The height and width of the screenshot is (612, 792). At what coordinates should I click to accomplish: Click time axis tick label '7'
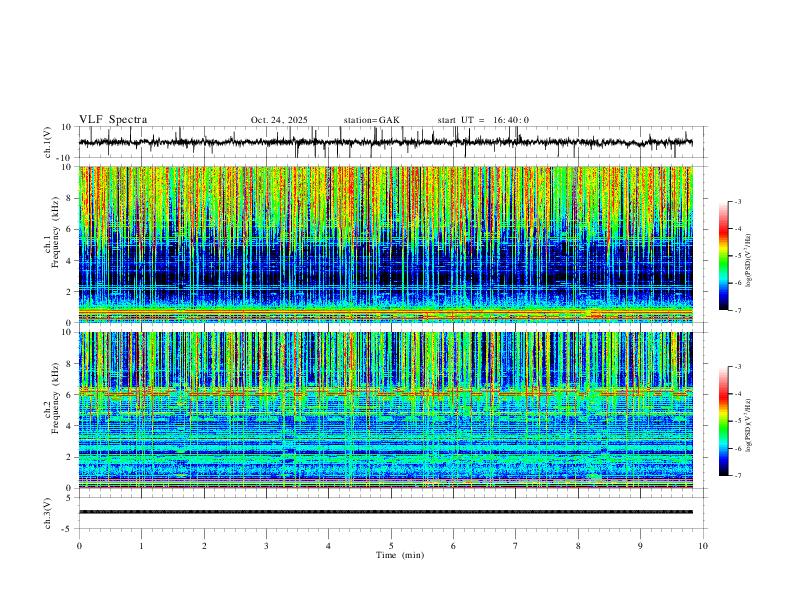(516, 546)
